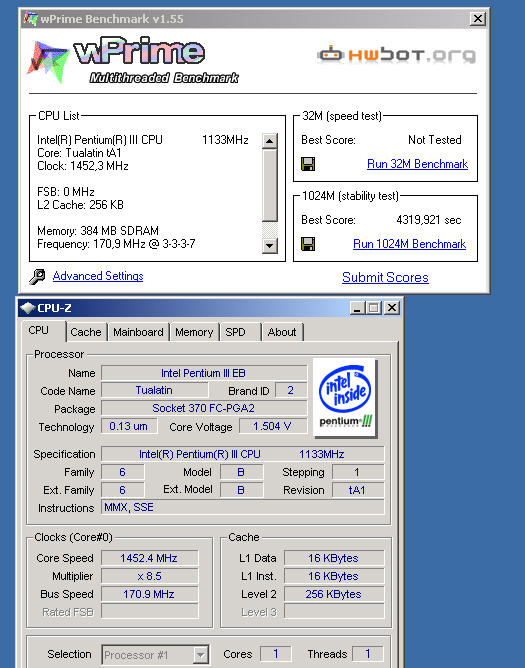Click the Intel Inside Pentium III badge
525x668 pixels.
345,398
